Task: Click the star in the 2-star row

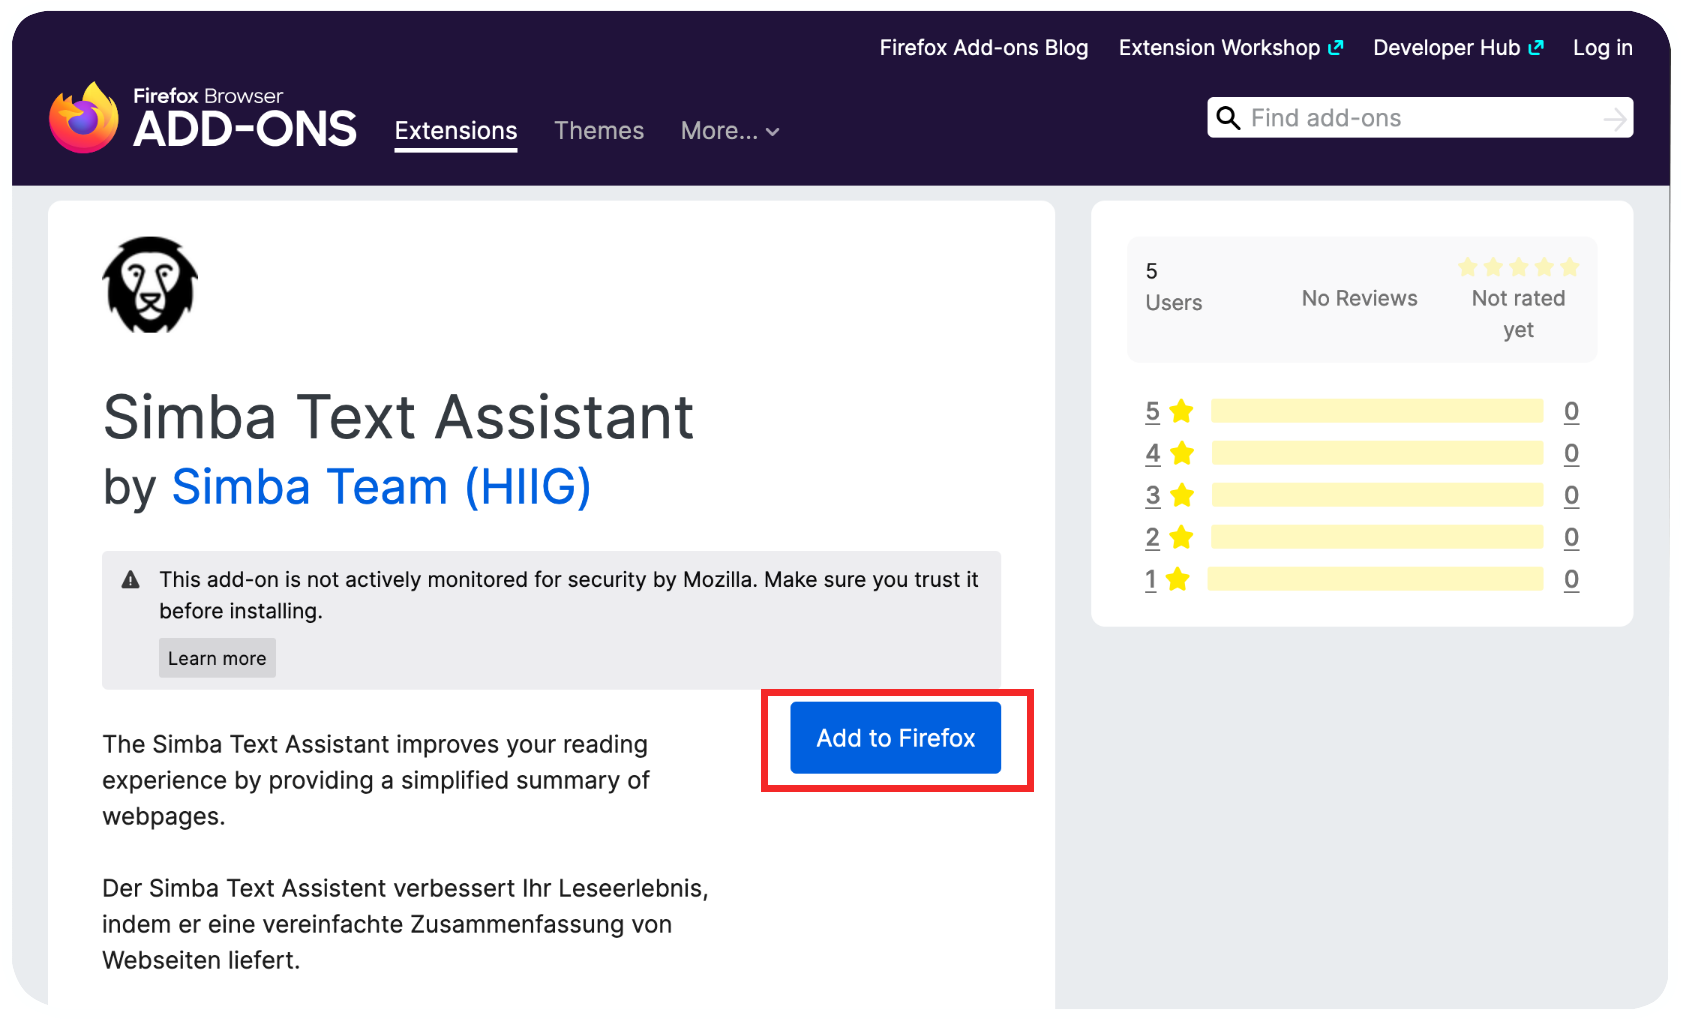Action: (1182, 537)
